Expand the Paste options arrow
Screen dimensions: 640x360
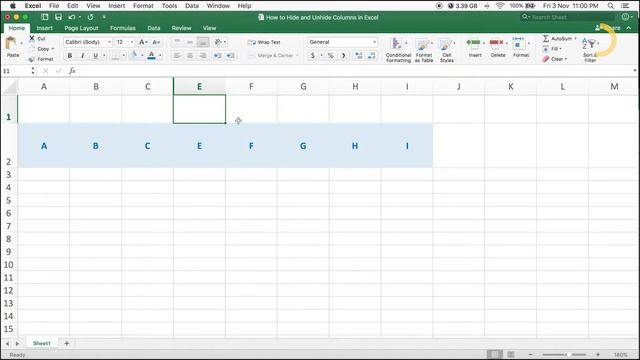[x=21, y=43]
